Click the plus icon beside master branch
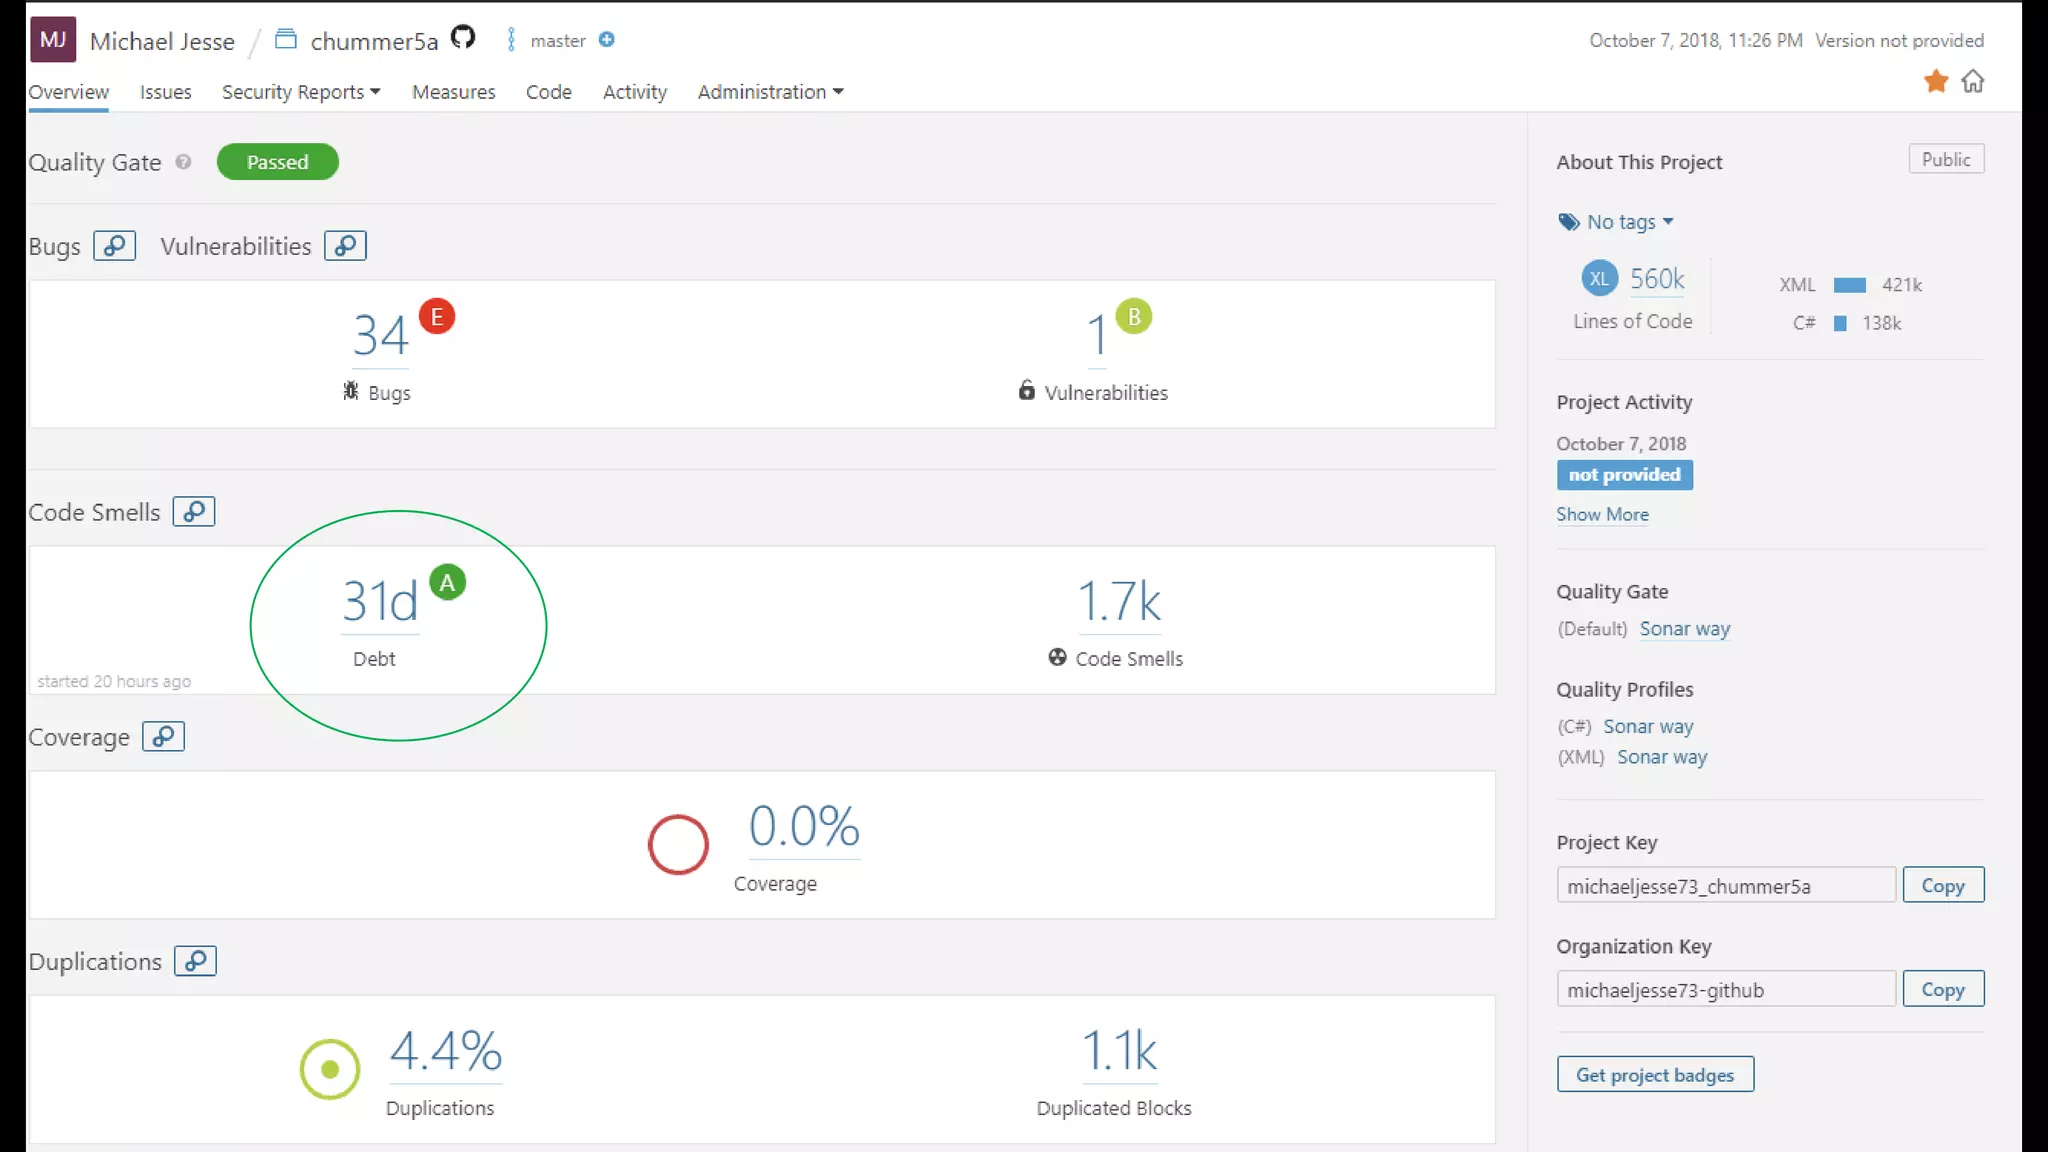The width and height of the screenshot is (2048, 1152). pos(606,40)
